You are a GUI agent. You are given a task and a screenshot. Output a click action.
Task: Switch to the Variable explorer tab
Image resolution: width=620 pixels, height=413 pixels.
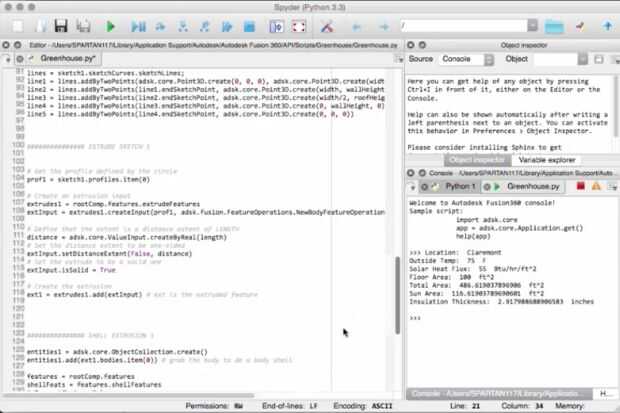(x=546, y=160)
